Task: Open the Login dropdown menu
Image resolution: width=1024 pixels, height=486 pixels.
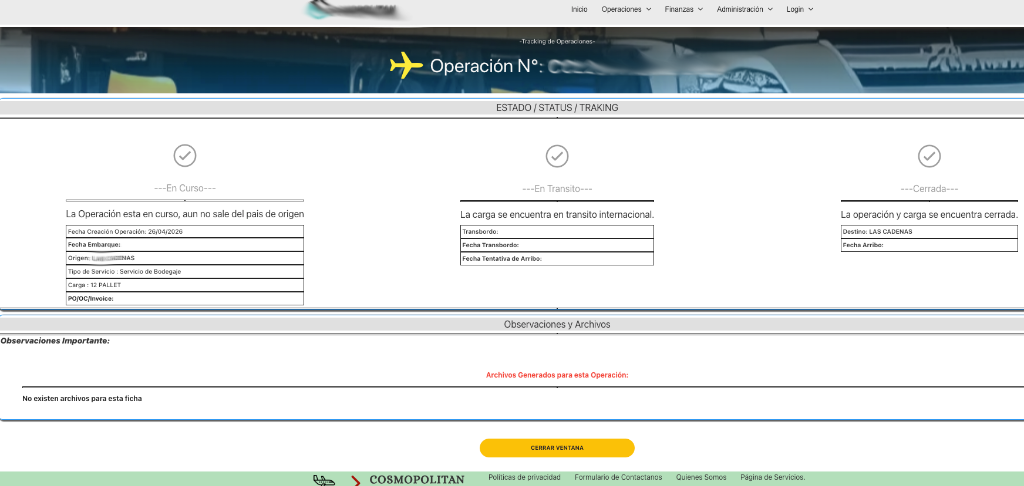Action: [x=800, y=9]
